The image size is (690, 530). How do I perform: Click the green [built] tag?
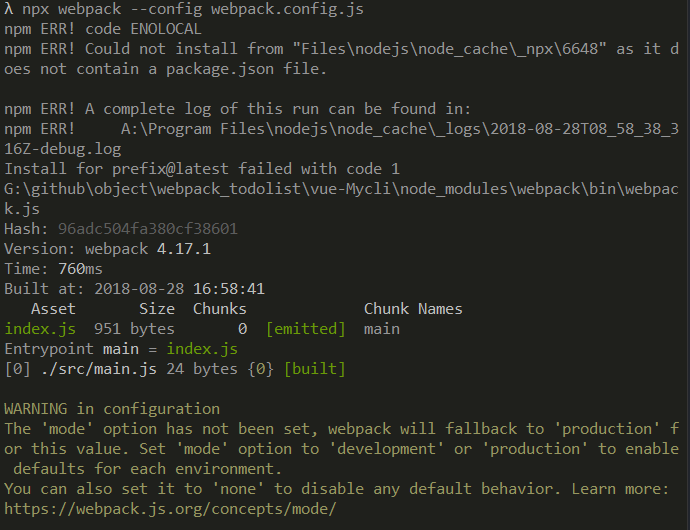click(x=315, y=369)
